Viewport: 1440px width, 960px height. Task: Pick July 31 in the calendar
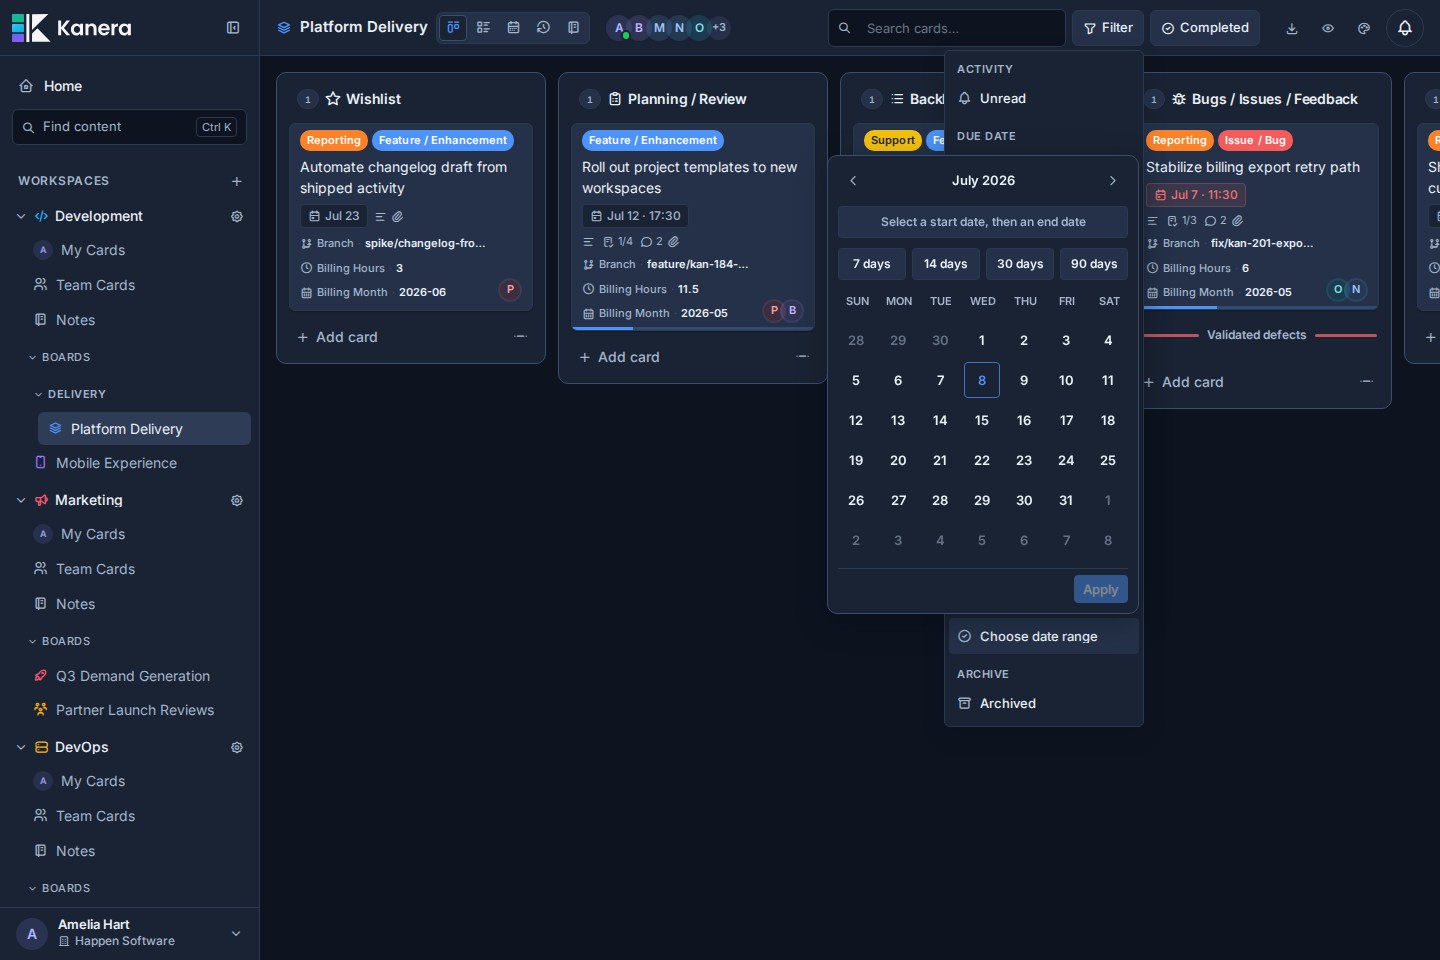(1066, 501)
